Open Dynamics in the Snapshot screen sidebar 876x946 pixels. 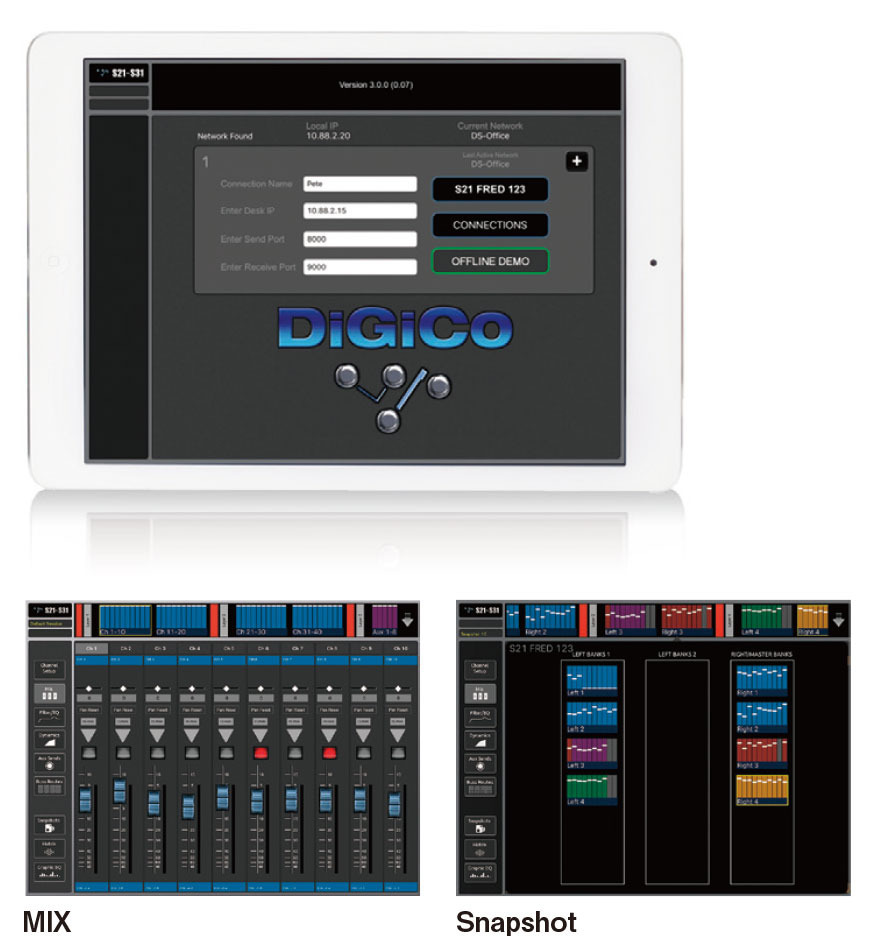point(480,740)
